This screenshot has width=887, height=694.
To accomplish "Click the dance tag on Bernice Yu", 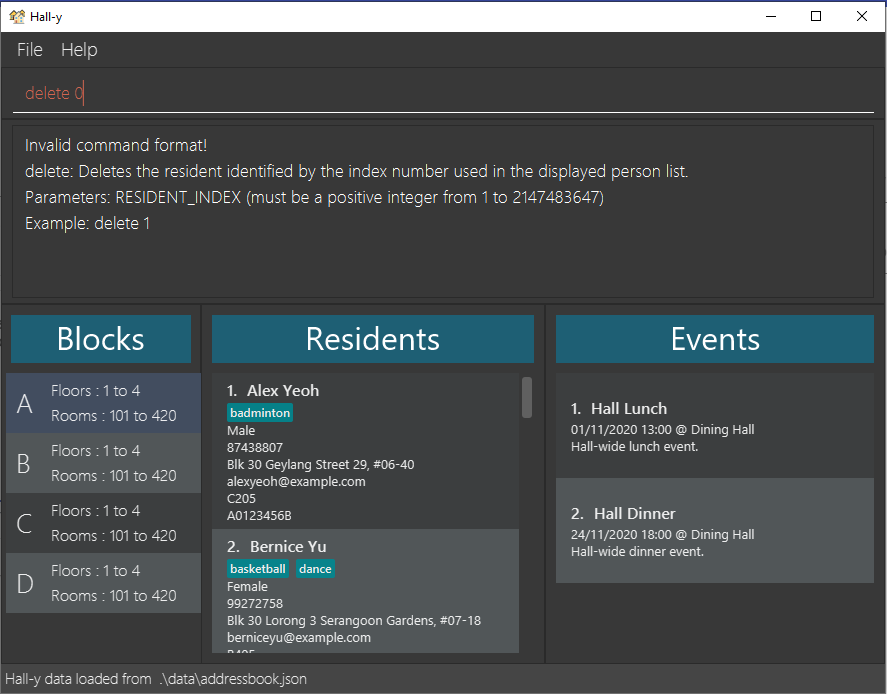I will point(315,569).
